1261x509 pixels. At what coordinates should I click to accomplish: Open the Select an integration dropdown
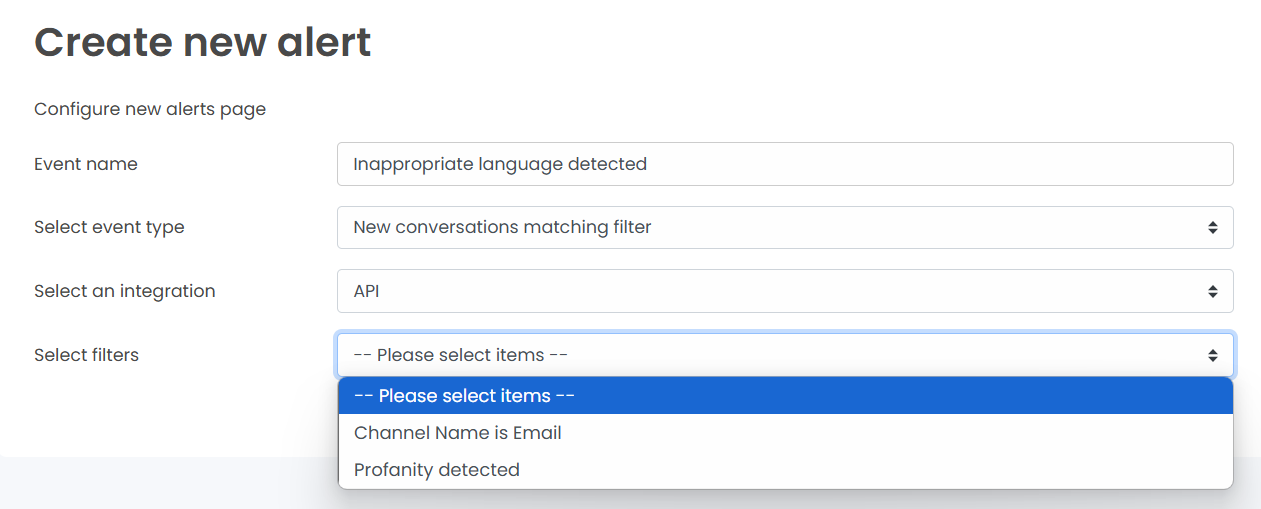click(x=785, y=291)
